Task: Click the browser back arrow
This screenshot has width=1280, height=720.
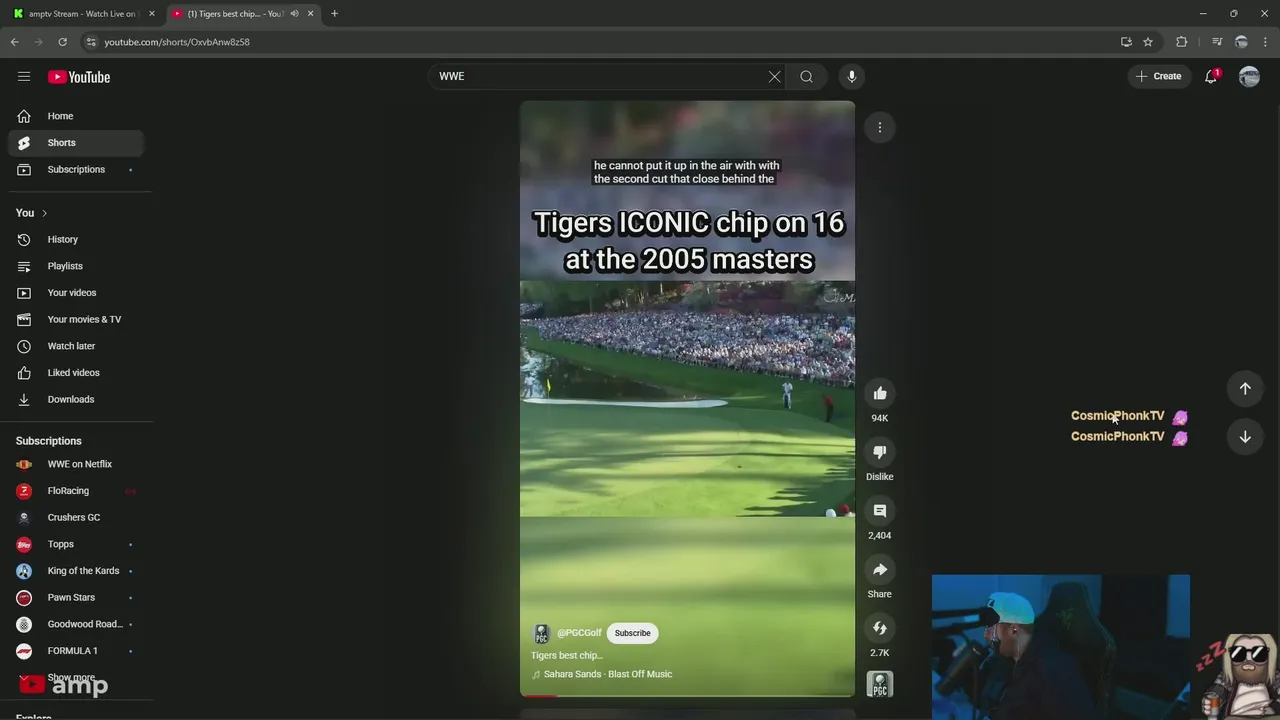Action: tap(14, 42)
